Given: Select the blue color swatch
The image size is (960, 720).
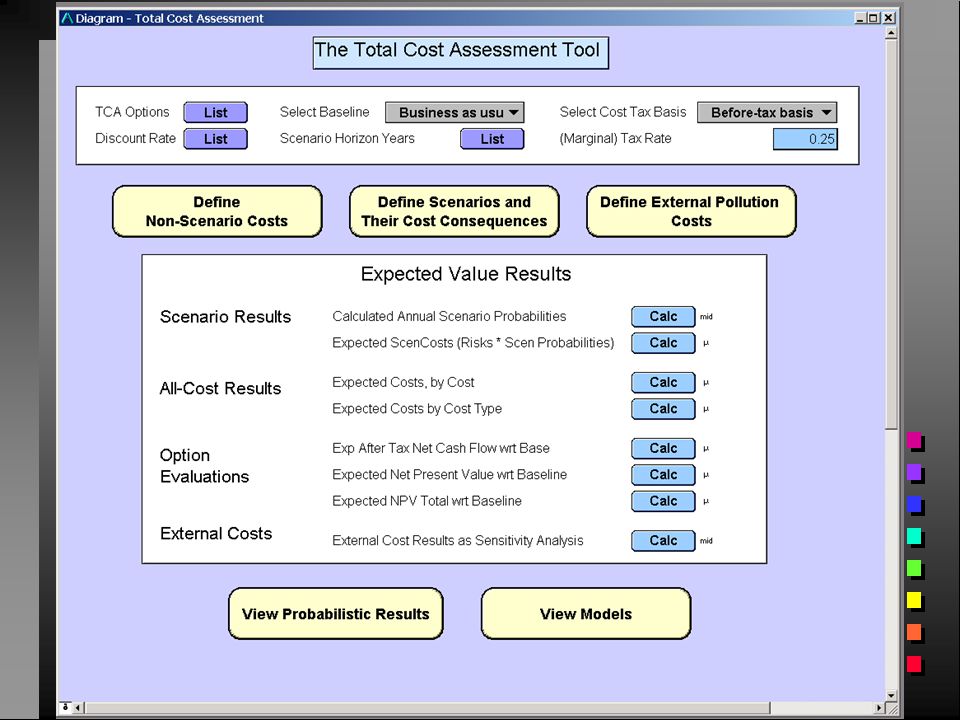Looking at the screenshot, I should [915, 504].
